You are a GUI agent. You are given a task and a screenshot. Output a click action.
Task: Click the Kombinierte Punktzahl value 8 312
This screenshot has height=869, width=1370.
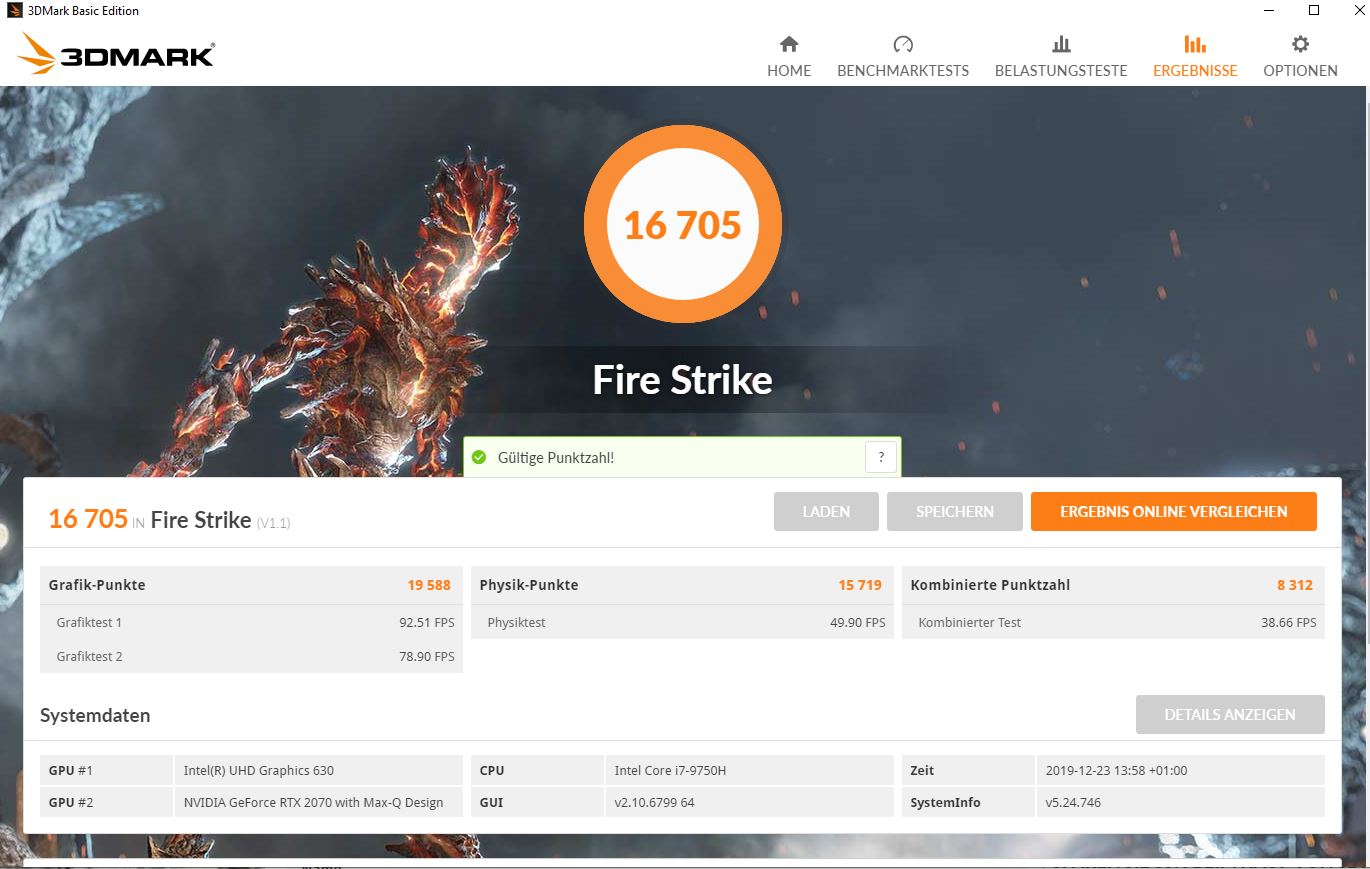click(x=1295, y=585)
